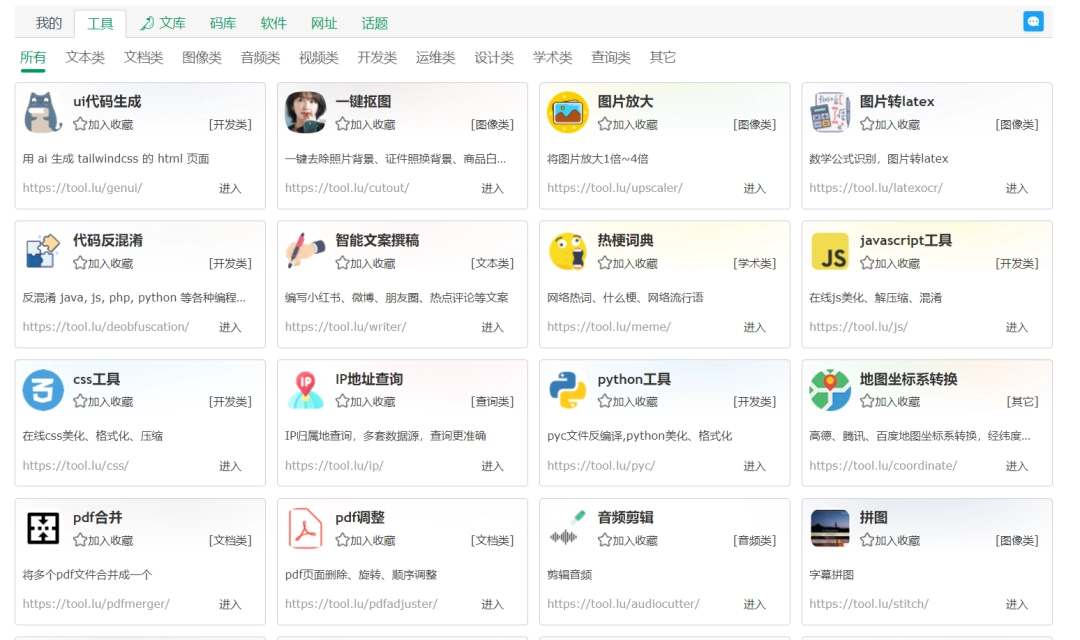Select the 工具 tab
The width and height of the screenshot is (1080, 640).
pyautogui.click(x=100, y=24)
